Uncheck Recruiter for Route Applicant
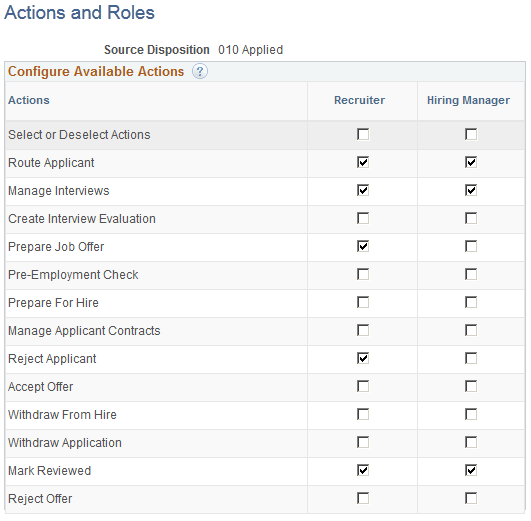Image resolution: width=531 pixels, height=521 pixels. pos(363,162)
